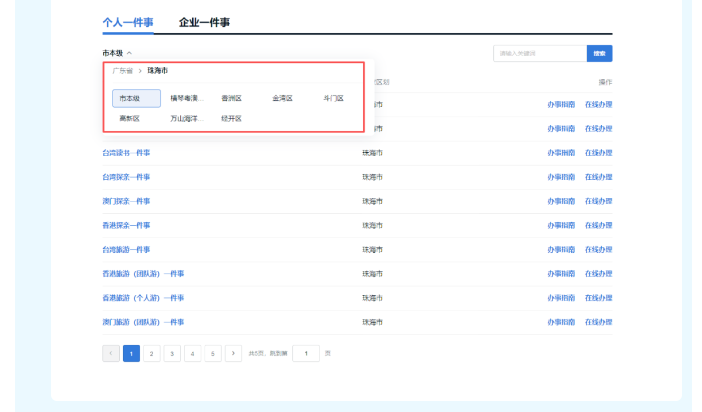Click 办事指南 for 台湾旅游一件事

coord(561,249)
